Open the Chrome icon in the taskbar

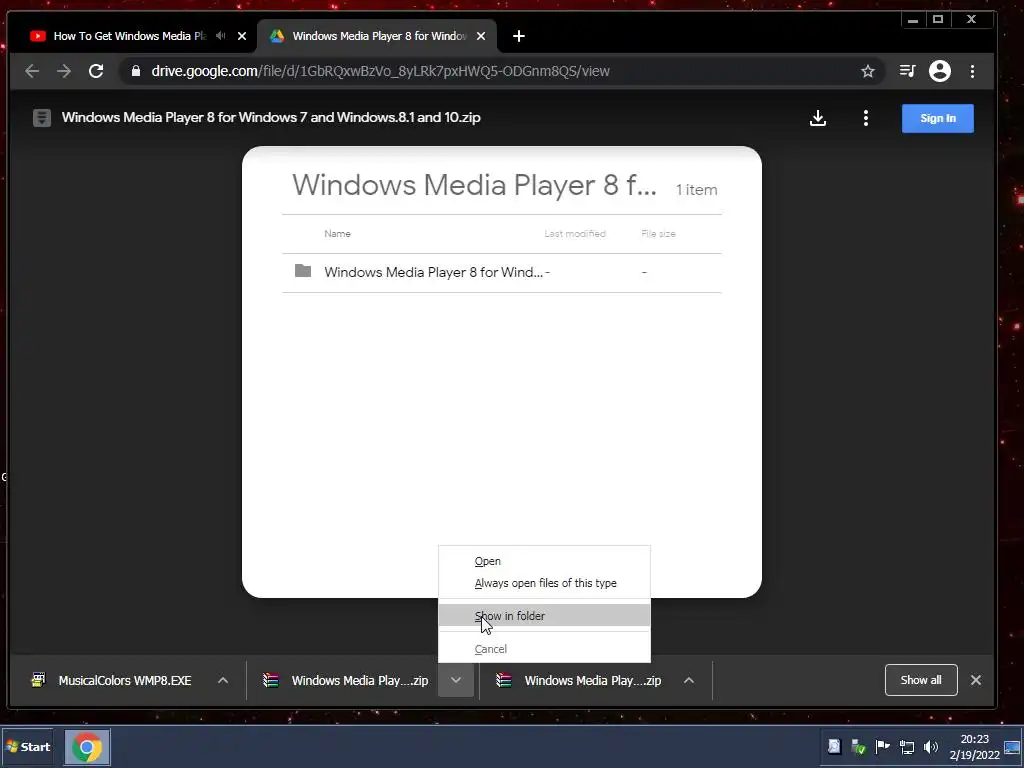[x=87, y=747]
